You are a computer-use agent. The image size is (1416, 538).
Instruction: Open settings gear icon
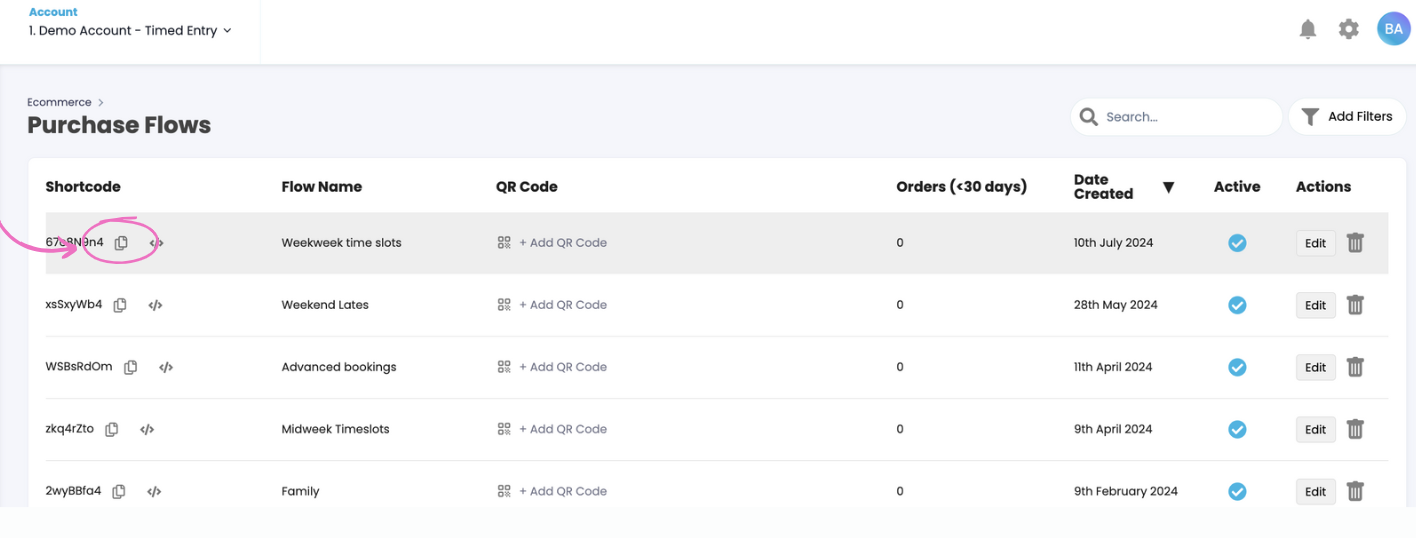point(1349,30)
